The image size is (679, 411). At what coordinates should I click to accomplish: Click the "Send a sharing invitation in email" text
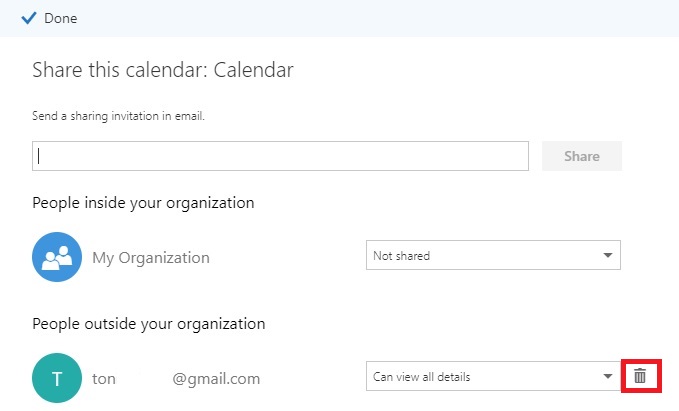click(118, 116)
